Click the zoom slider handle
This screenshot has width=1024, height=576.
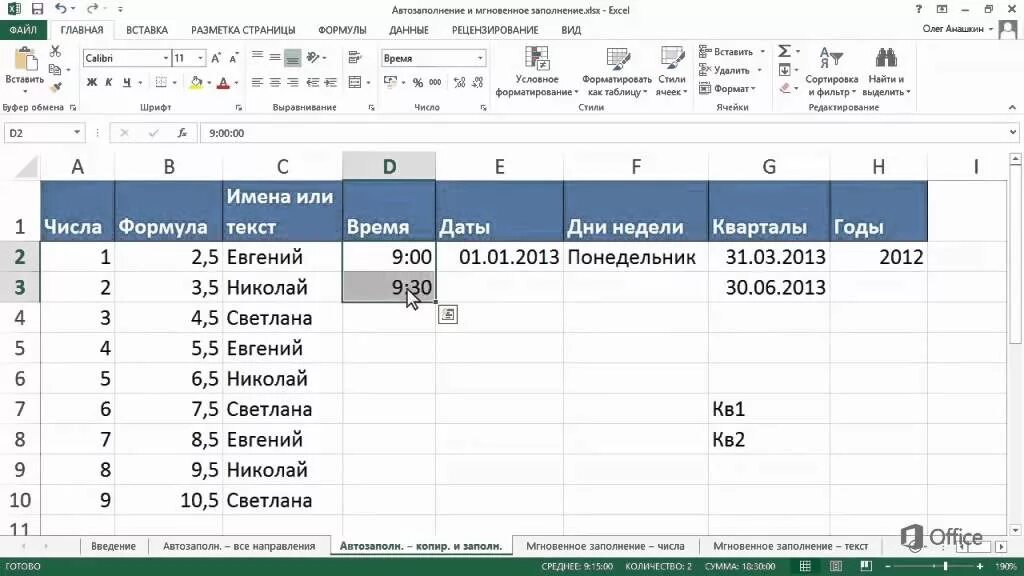[x=944, y=566]
